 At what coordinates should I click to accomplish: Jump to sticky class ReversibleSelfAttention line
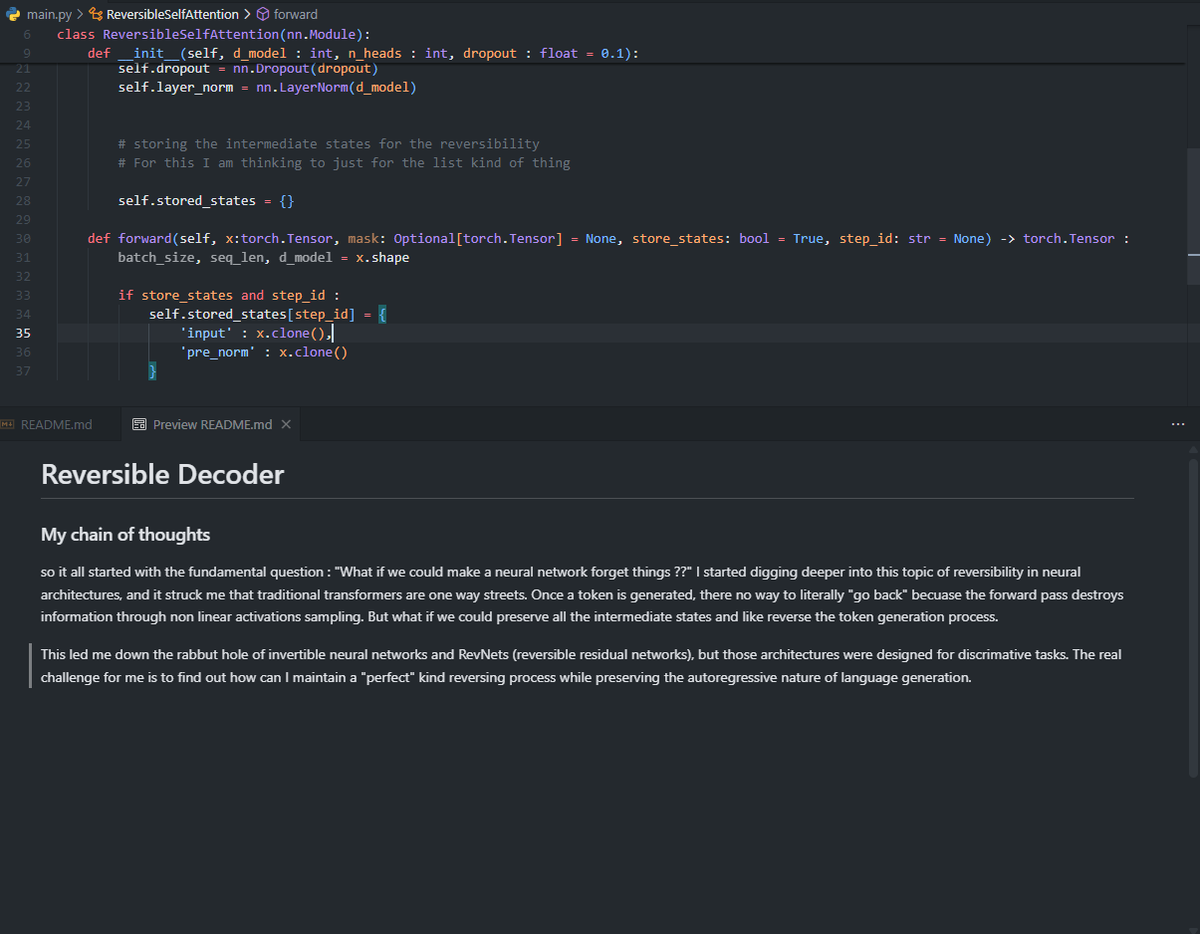point(214,34)
